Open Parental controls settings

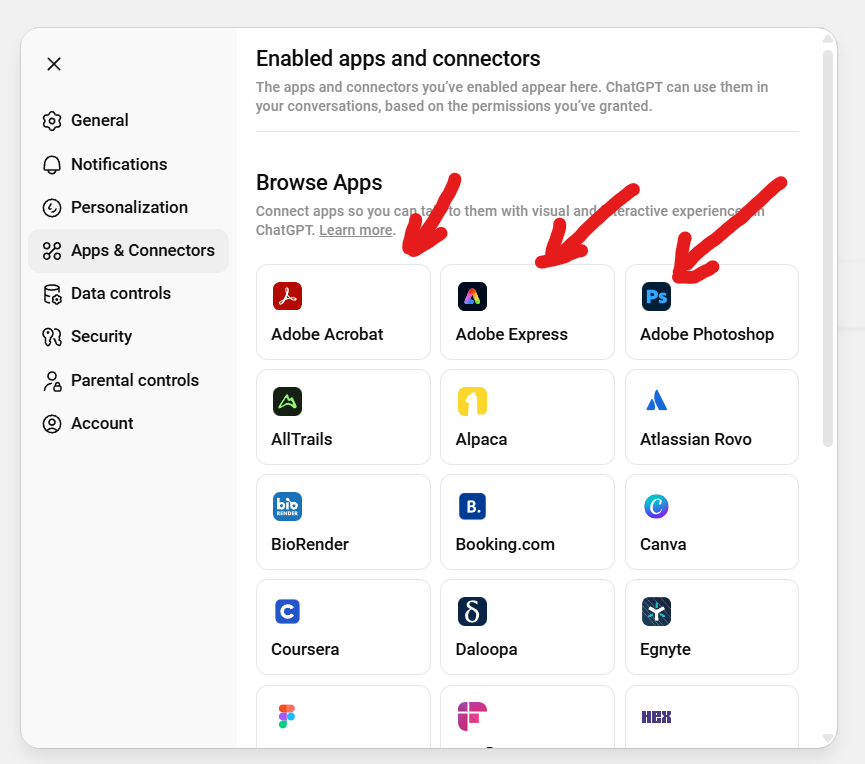(x=134, y=380)
